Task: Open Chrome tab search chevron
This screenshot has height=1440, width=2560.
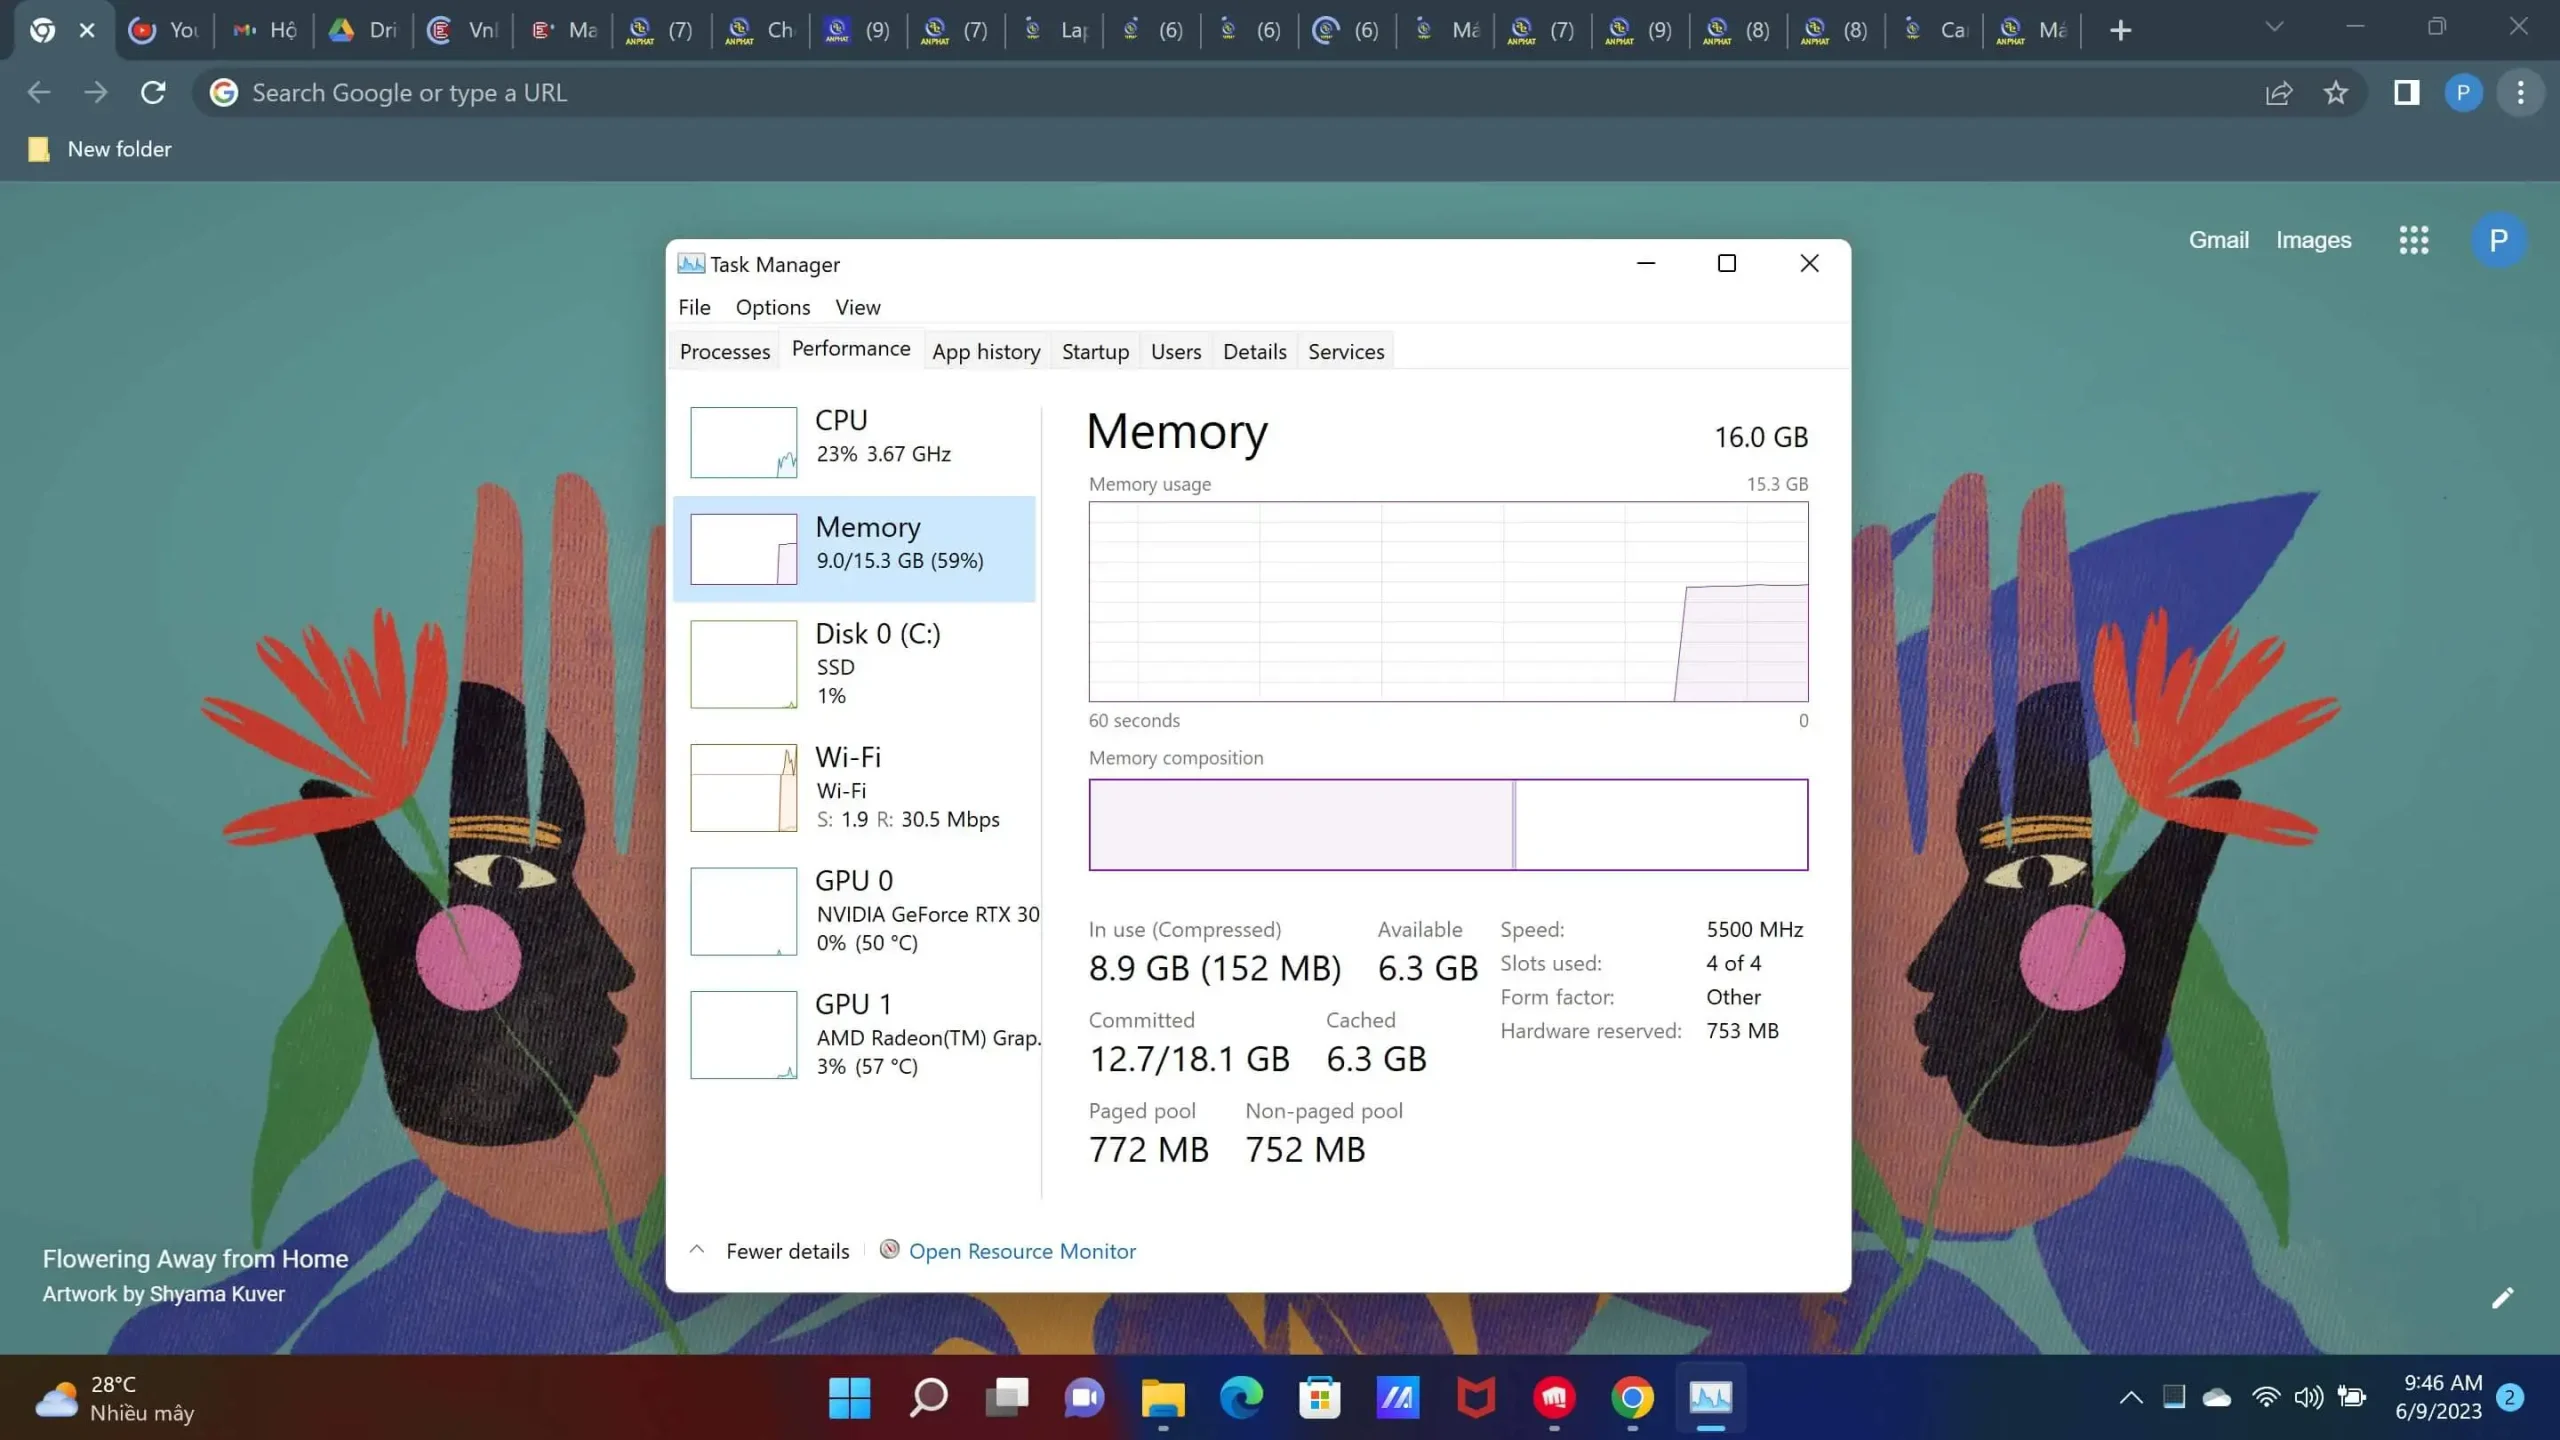Action: pyautogui.click(x=2274, y=27)
